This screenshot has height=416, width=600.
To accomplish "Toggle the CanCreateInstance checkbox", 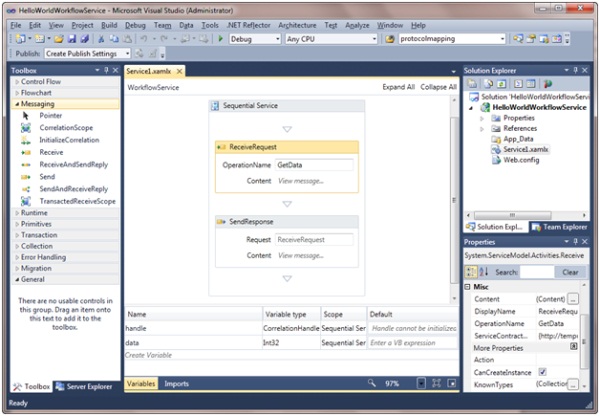I will (x=543, y=371).
